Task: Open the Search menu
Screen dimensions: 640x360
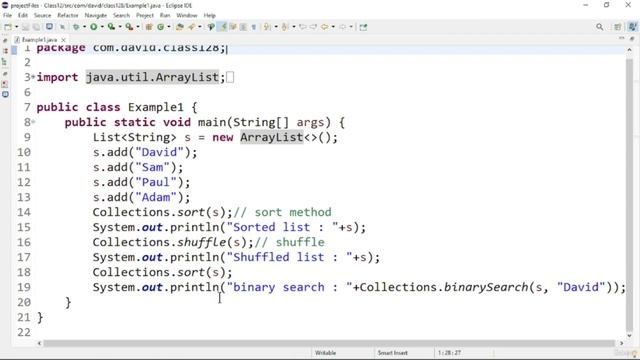Action: coord(121,15)
